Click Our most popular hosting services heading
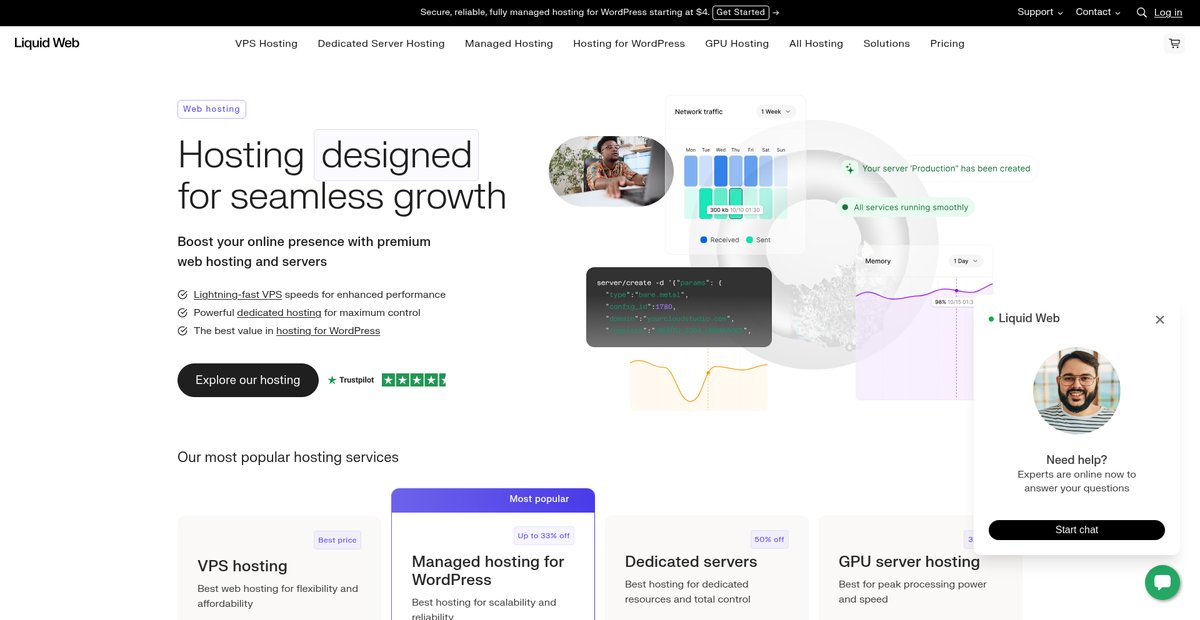The width and height of the screenshot is (1200, 620). tap(288, 457)
